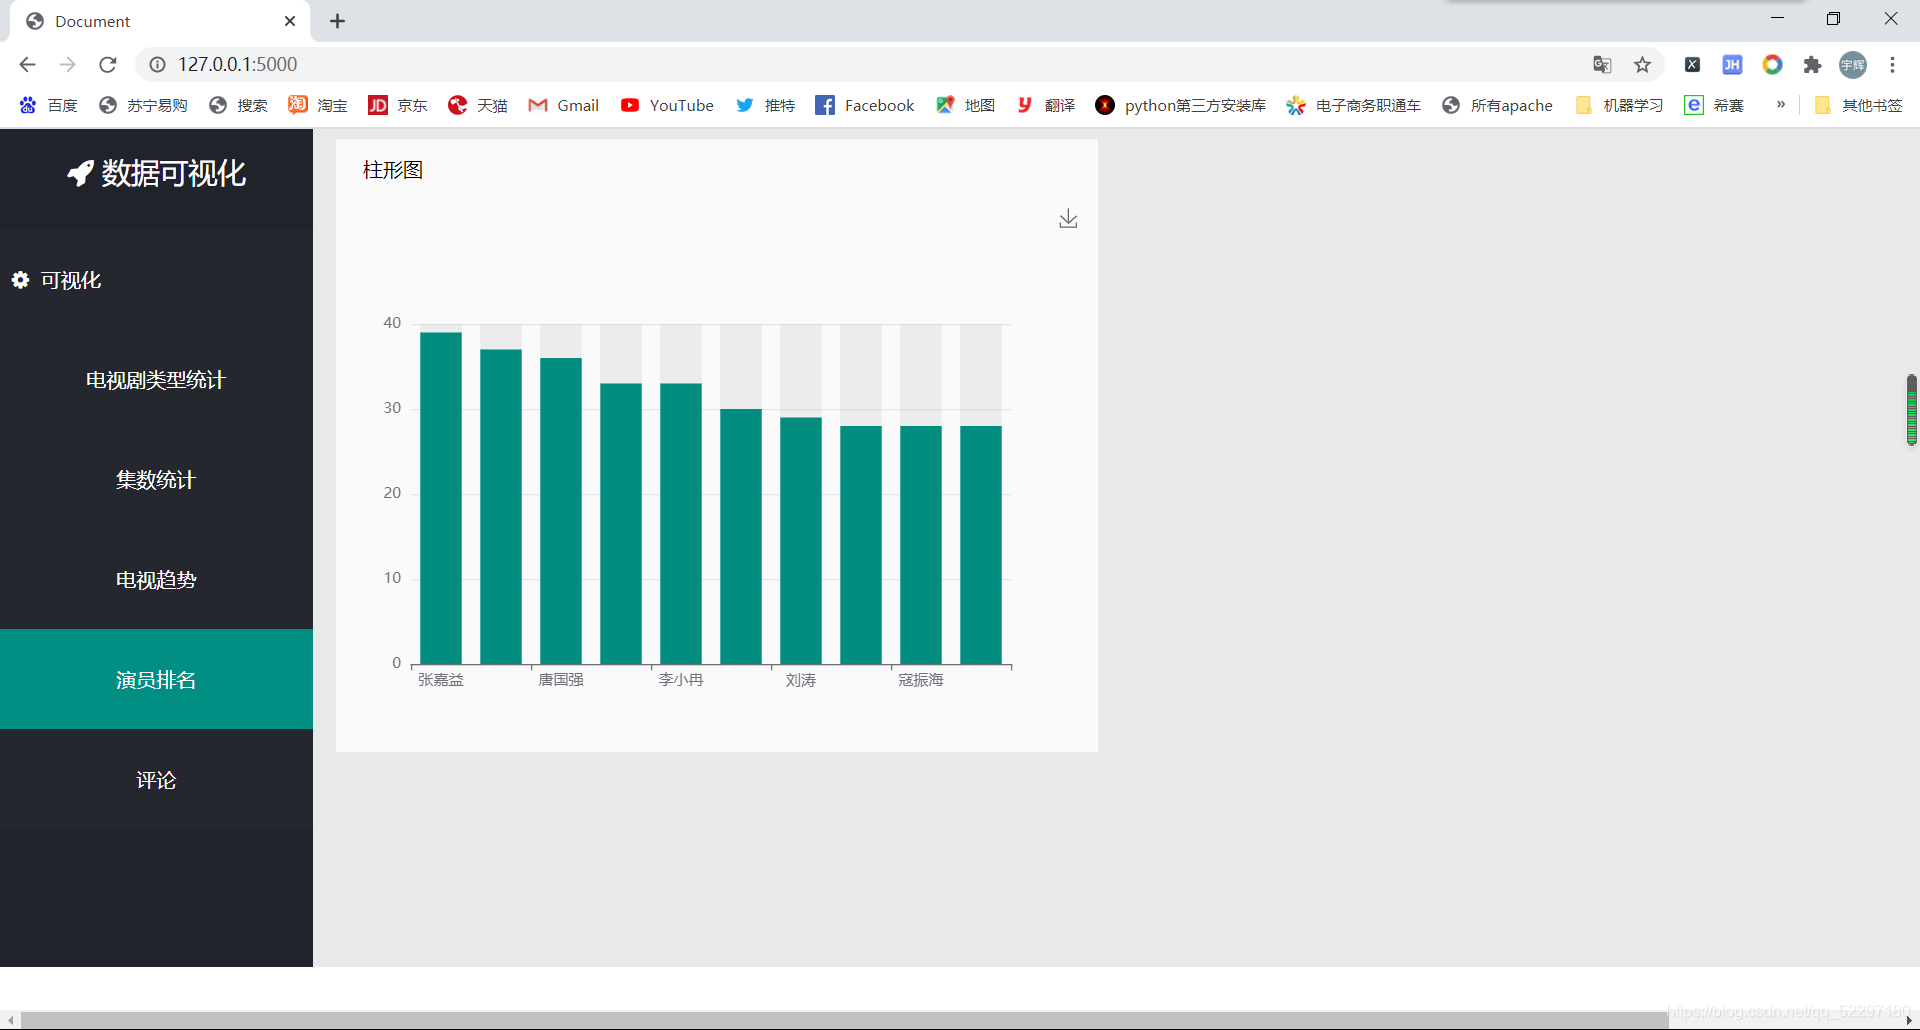Select 电视剧类型统计 in sidebar
1920x1030 pixels.
156,380
